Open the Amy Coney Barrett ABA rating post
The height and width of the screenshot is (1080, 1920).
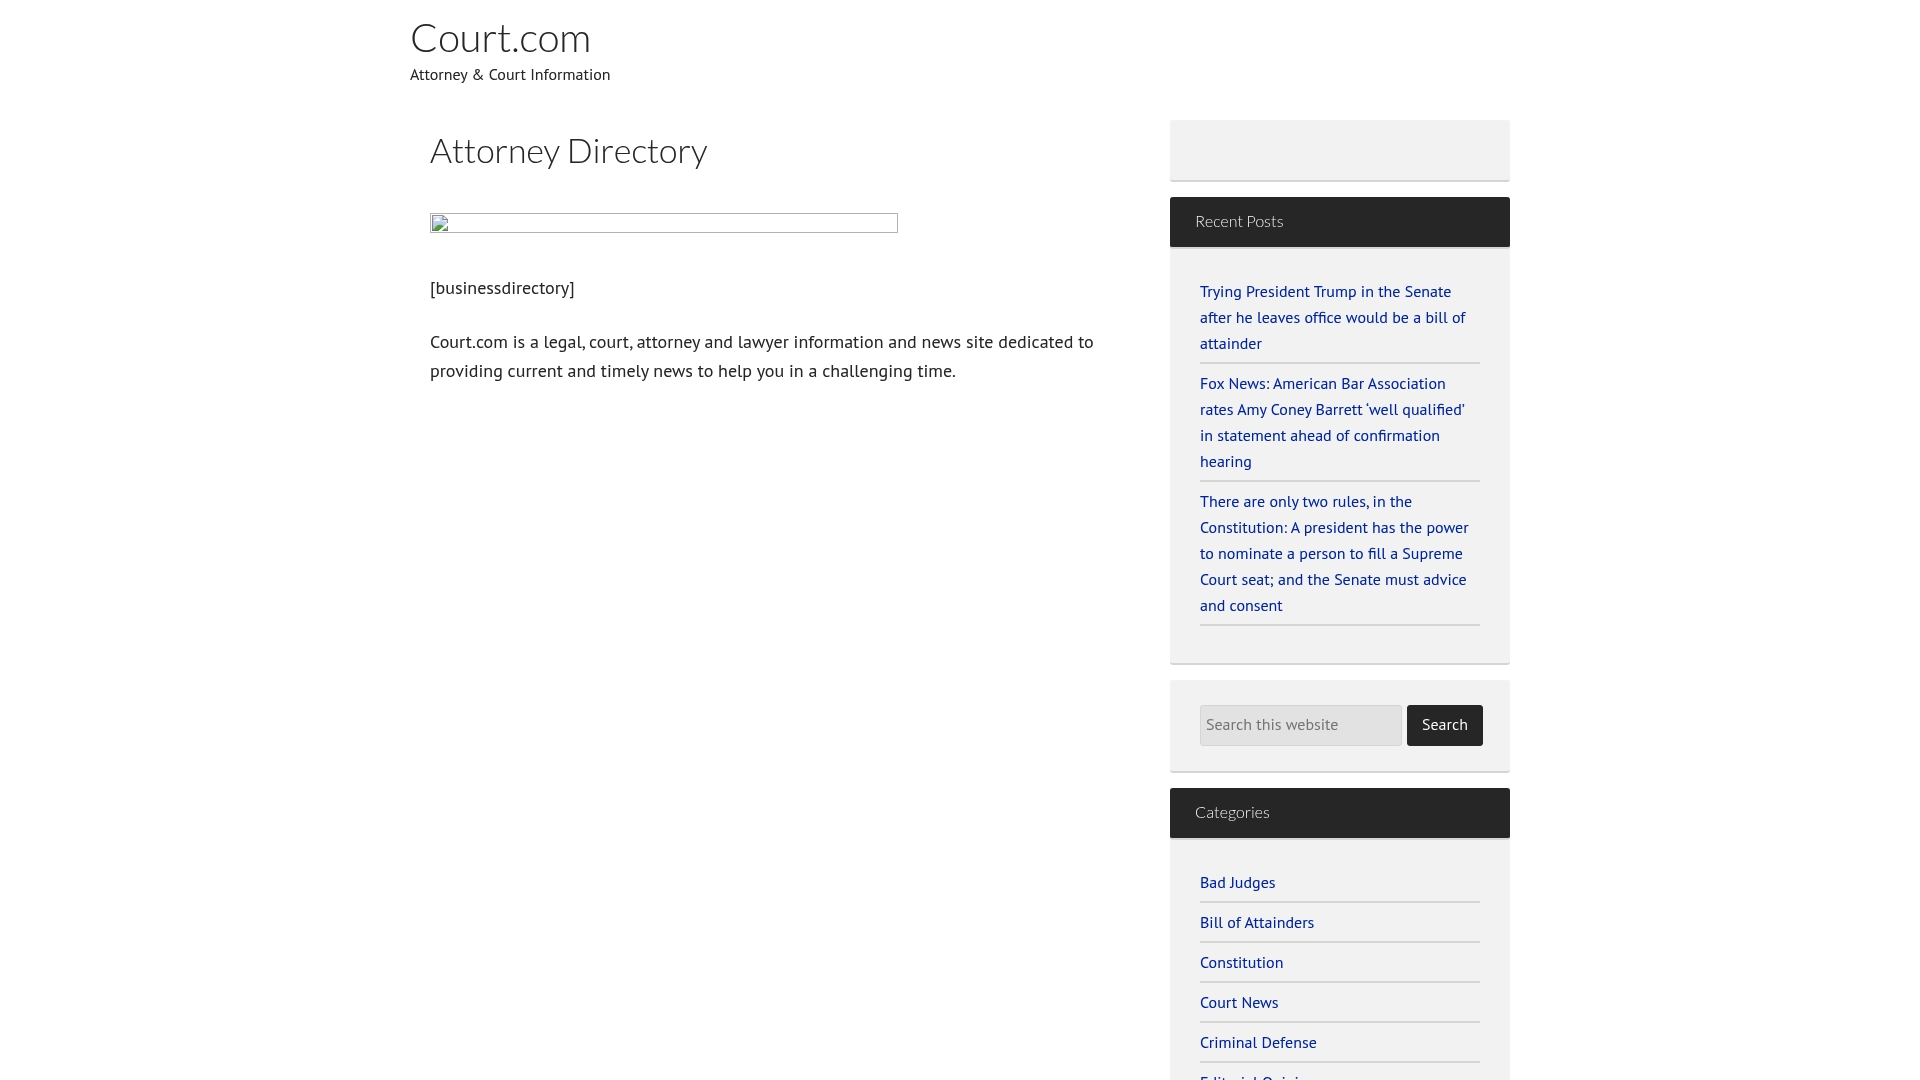pyautogui.click(x=1332, y=422)
